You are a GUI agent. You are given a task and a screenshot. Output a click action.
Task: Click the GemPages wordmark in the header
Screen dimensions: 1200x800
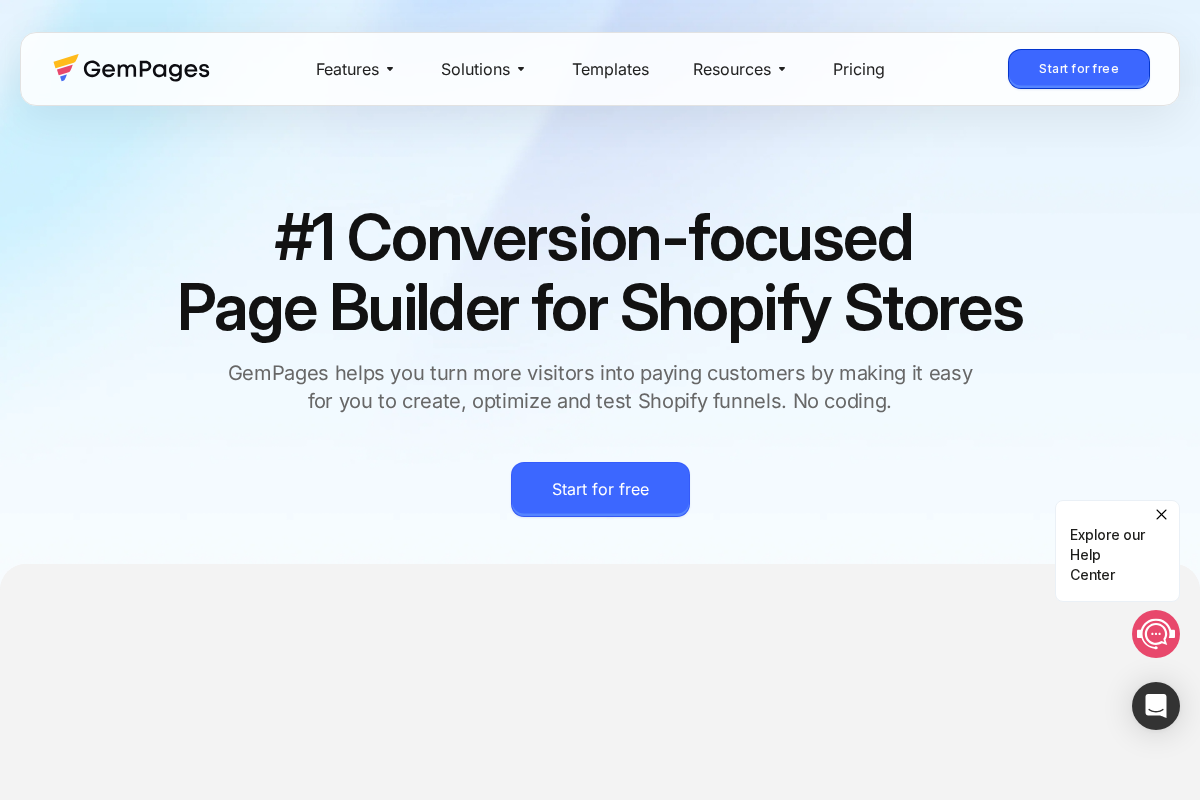click(x=146, y=68)
